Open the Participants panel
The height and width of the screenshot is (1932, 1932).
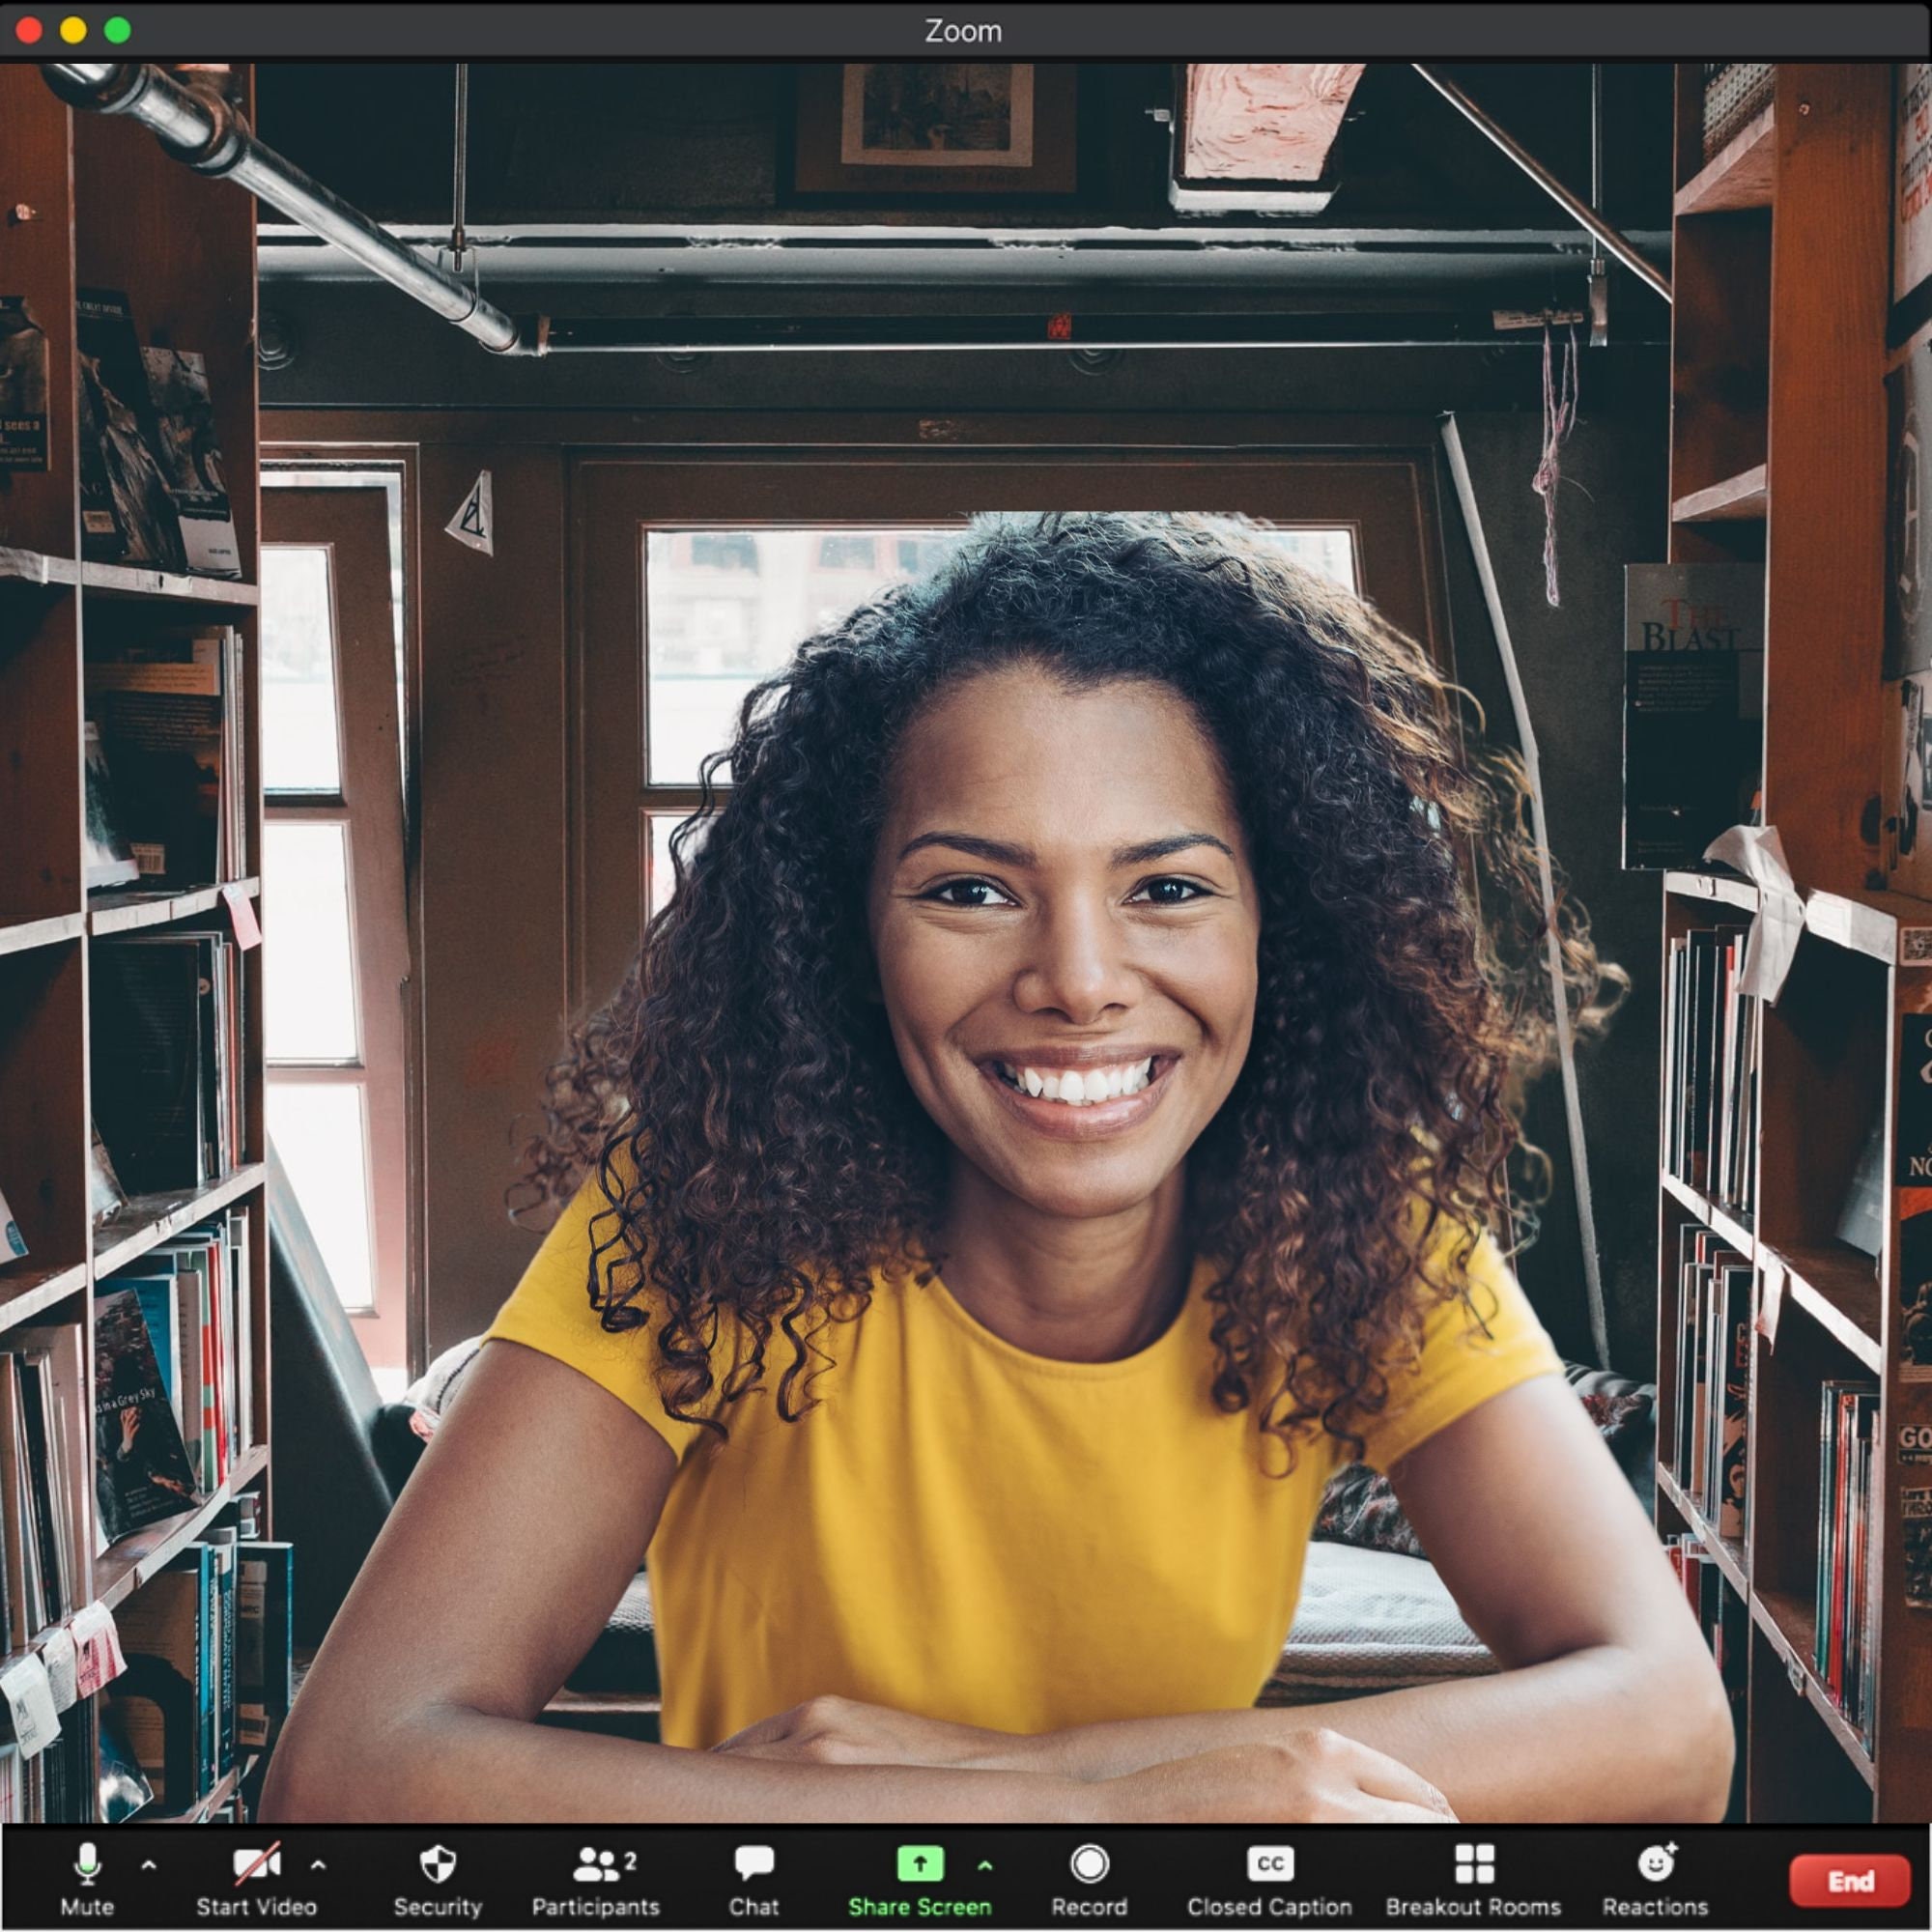click(596, 1880)
